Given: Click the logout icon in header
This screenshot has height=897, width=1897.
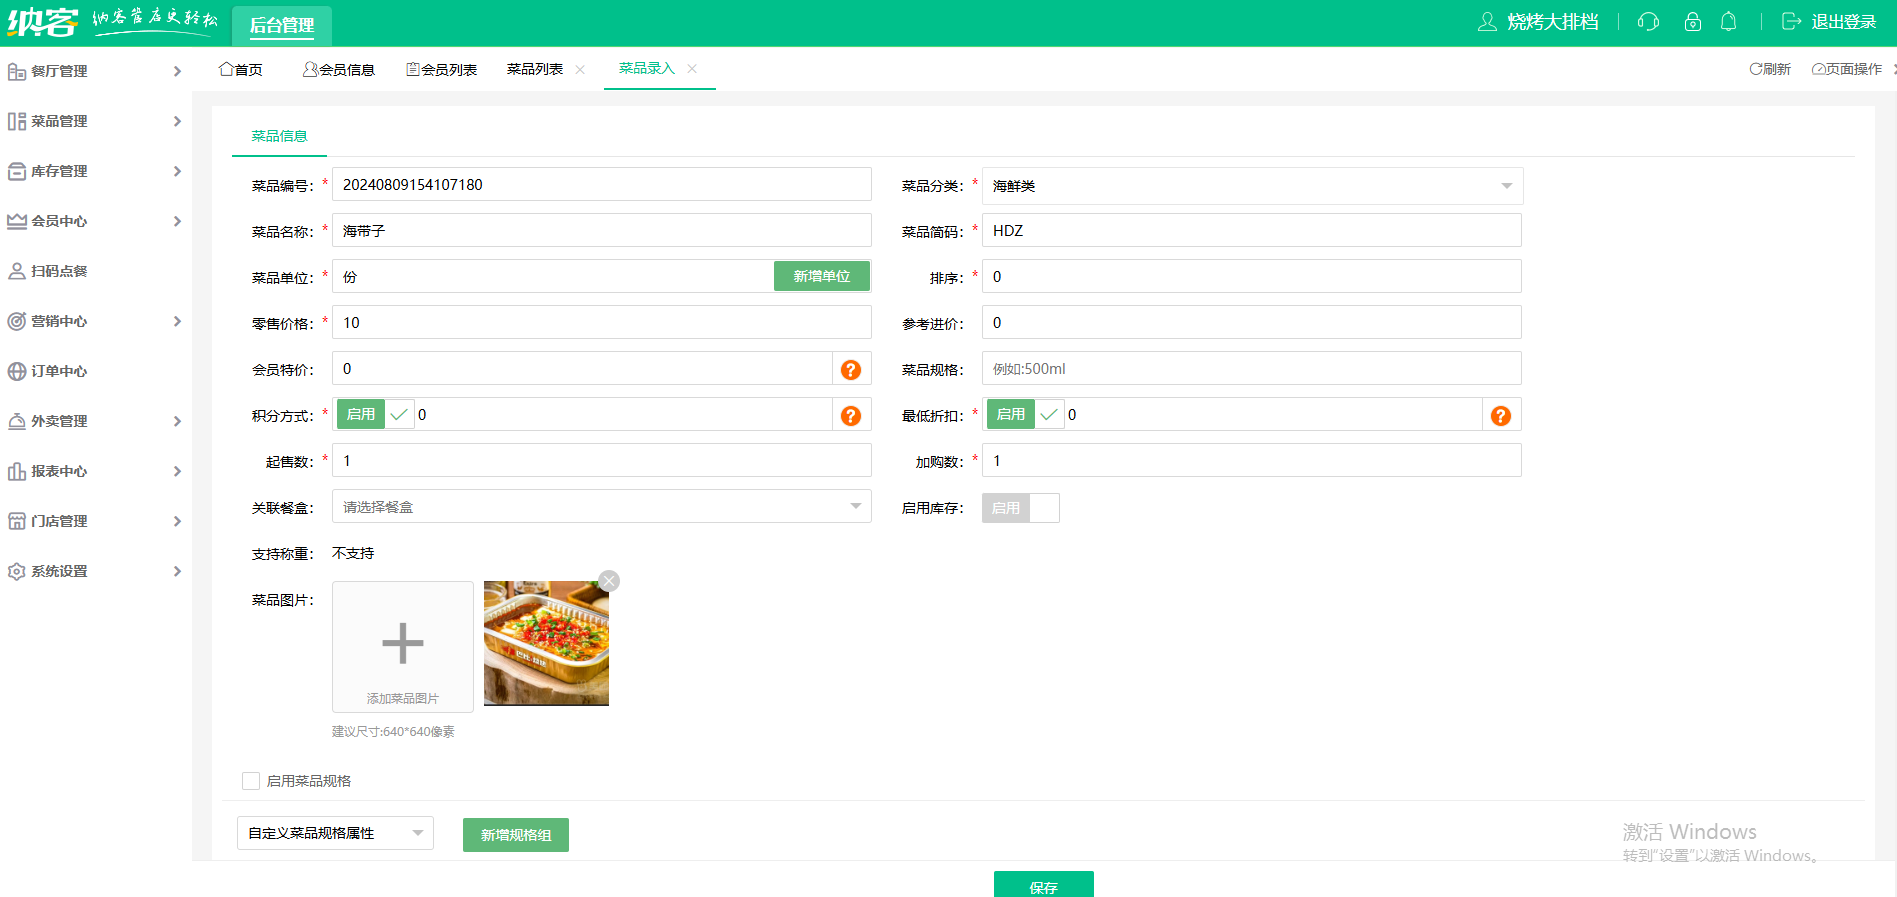Looking at the screenshot, I should (x=1792, y=22).
